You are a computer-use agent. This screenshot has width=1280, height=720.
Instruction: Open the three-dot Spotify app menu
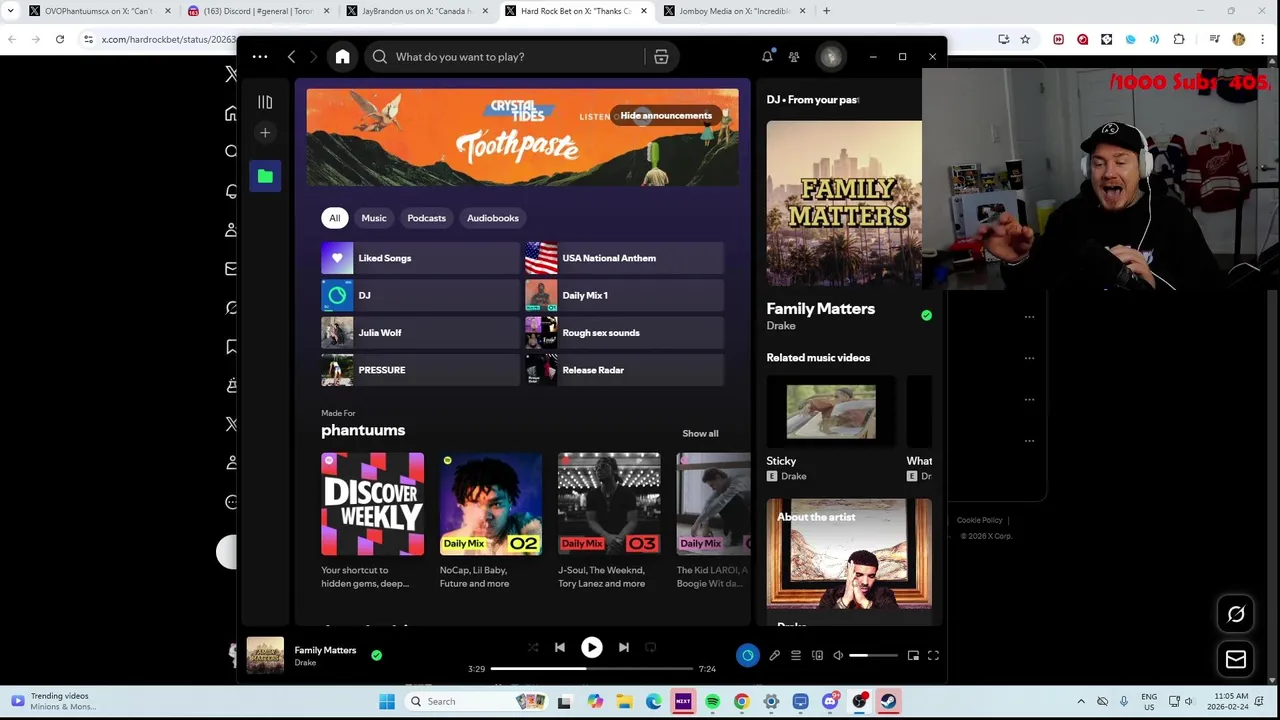260,57
